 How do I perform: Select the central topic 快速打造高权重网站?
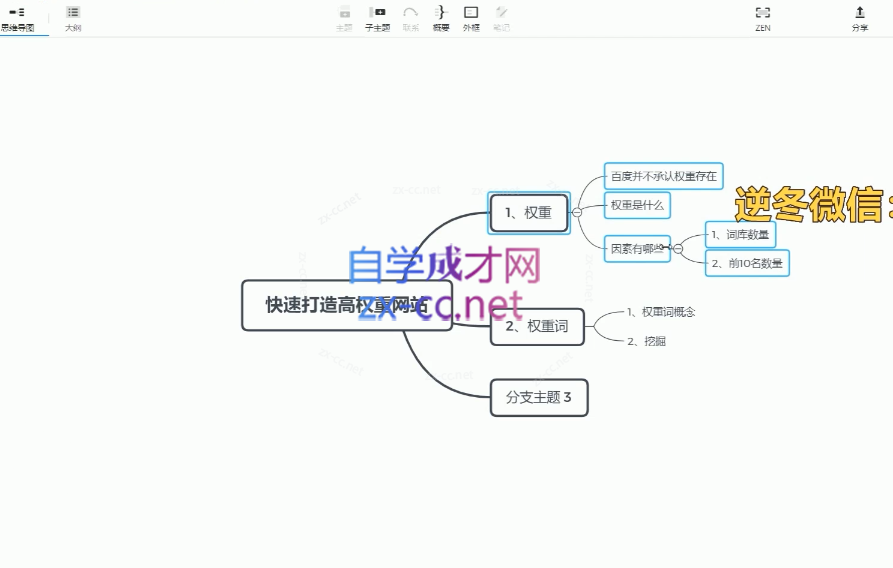347,305
